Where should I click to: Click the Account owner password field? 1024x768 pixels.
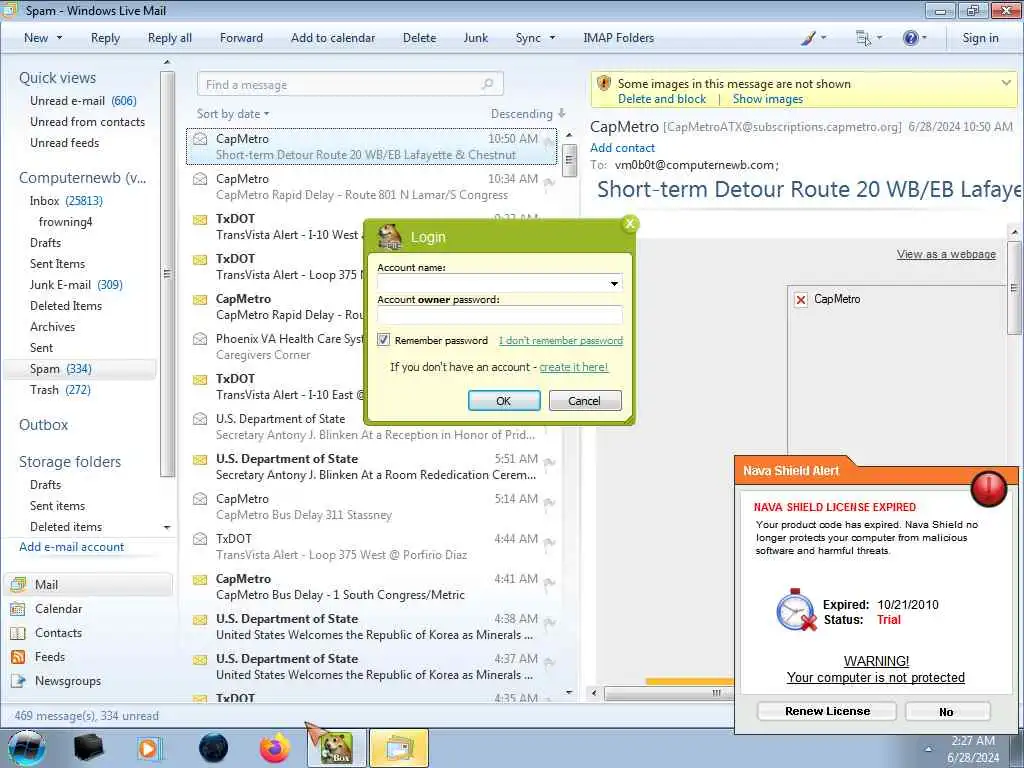coord(500,315)
